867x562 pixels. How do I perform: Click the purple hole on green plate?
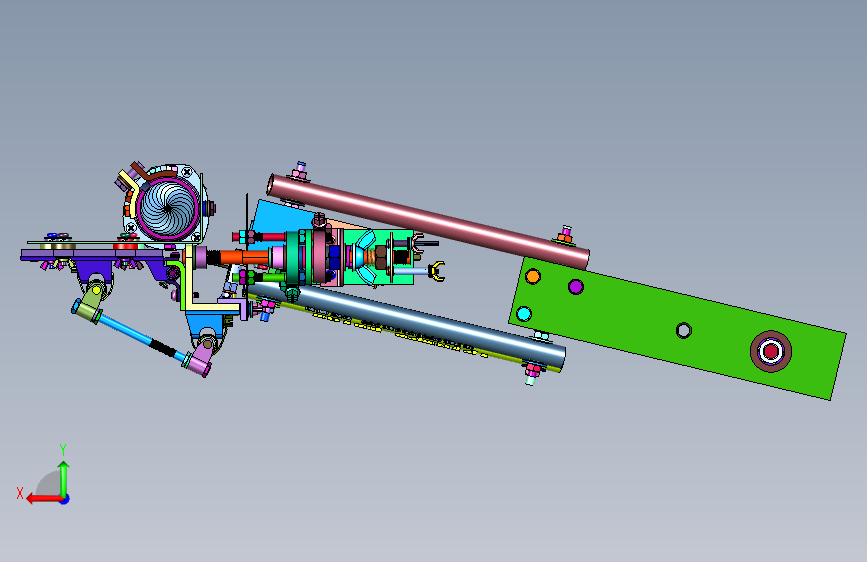[576, 287]
